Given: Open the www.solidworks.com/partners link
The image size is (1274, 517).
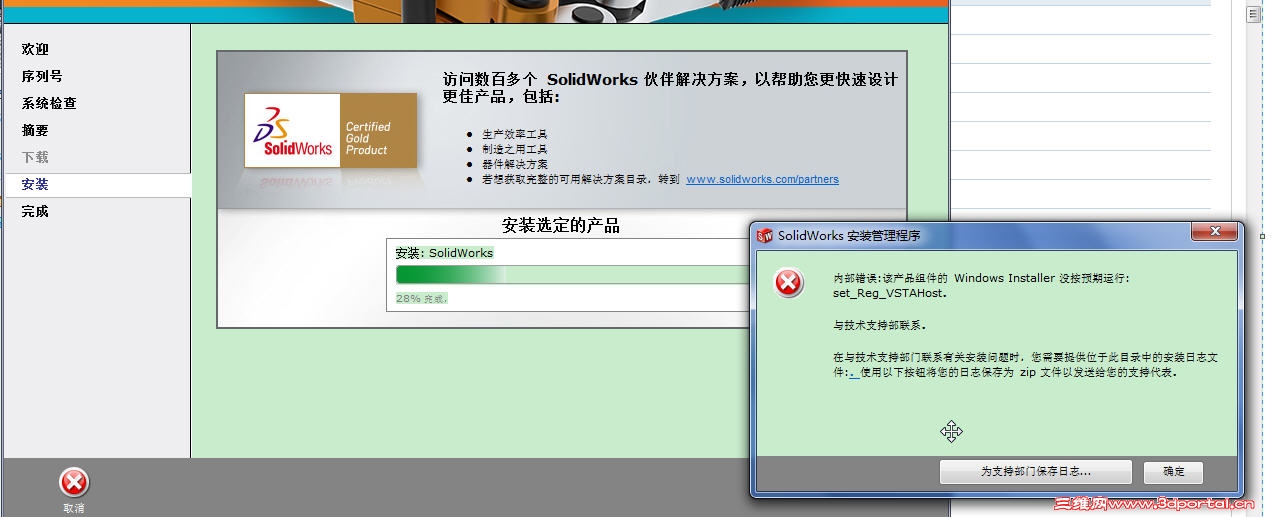Looking at the screenshot, I should [x=762, y=180].
